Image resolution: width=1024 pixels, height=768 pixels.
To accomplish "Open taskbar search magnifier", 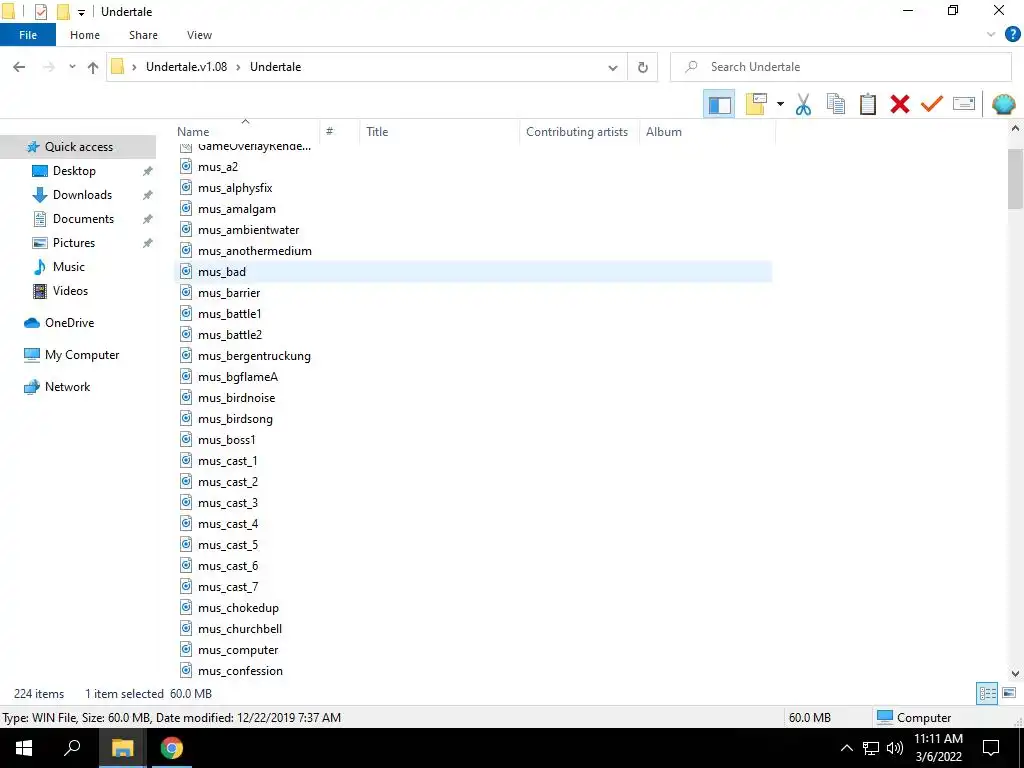I will [x=72, y=748].
